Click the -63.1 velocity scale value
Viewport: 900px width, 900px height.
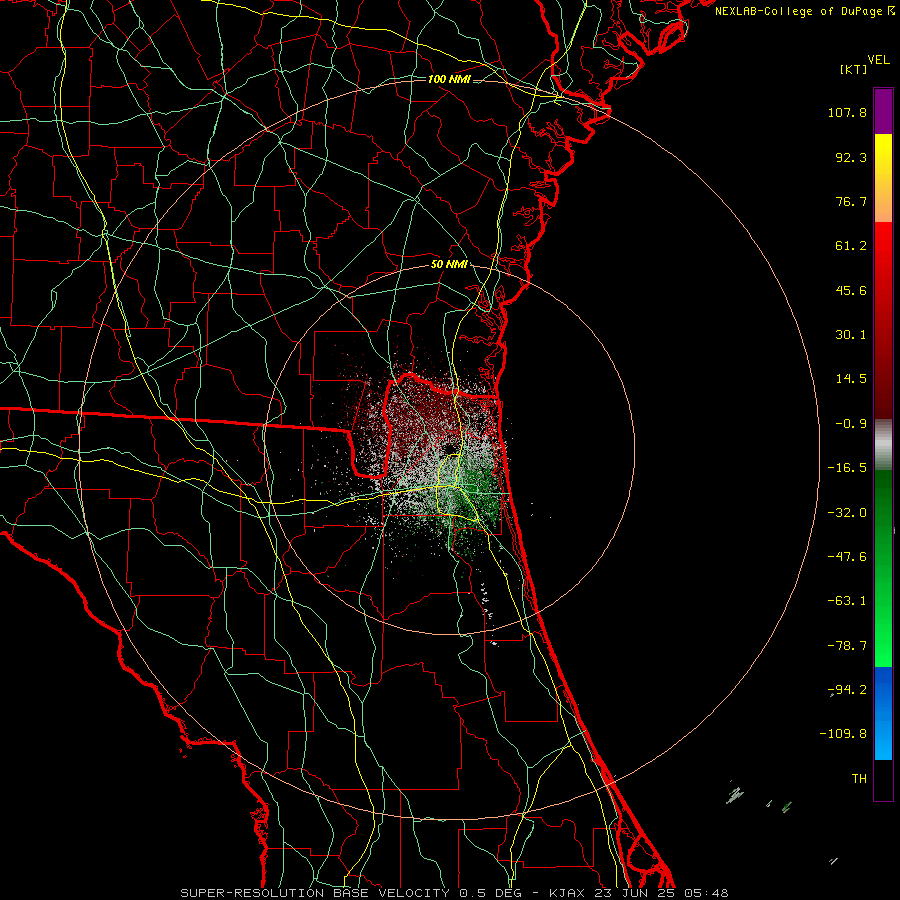(x=847, y=601)
